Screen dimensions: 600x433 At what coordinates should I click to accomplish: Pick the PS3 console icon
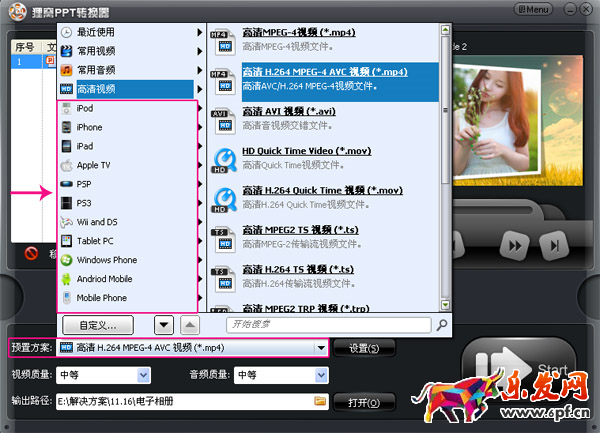[68, 203]
